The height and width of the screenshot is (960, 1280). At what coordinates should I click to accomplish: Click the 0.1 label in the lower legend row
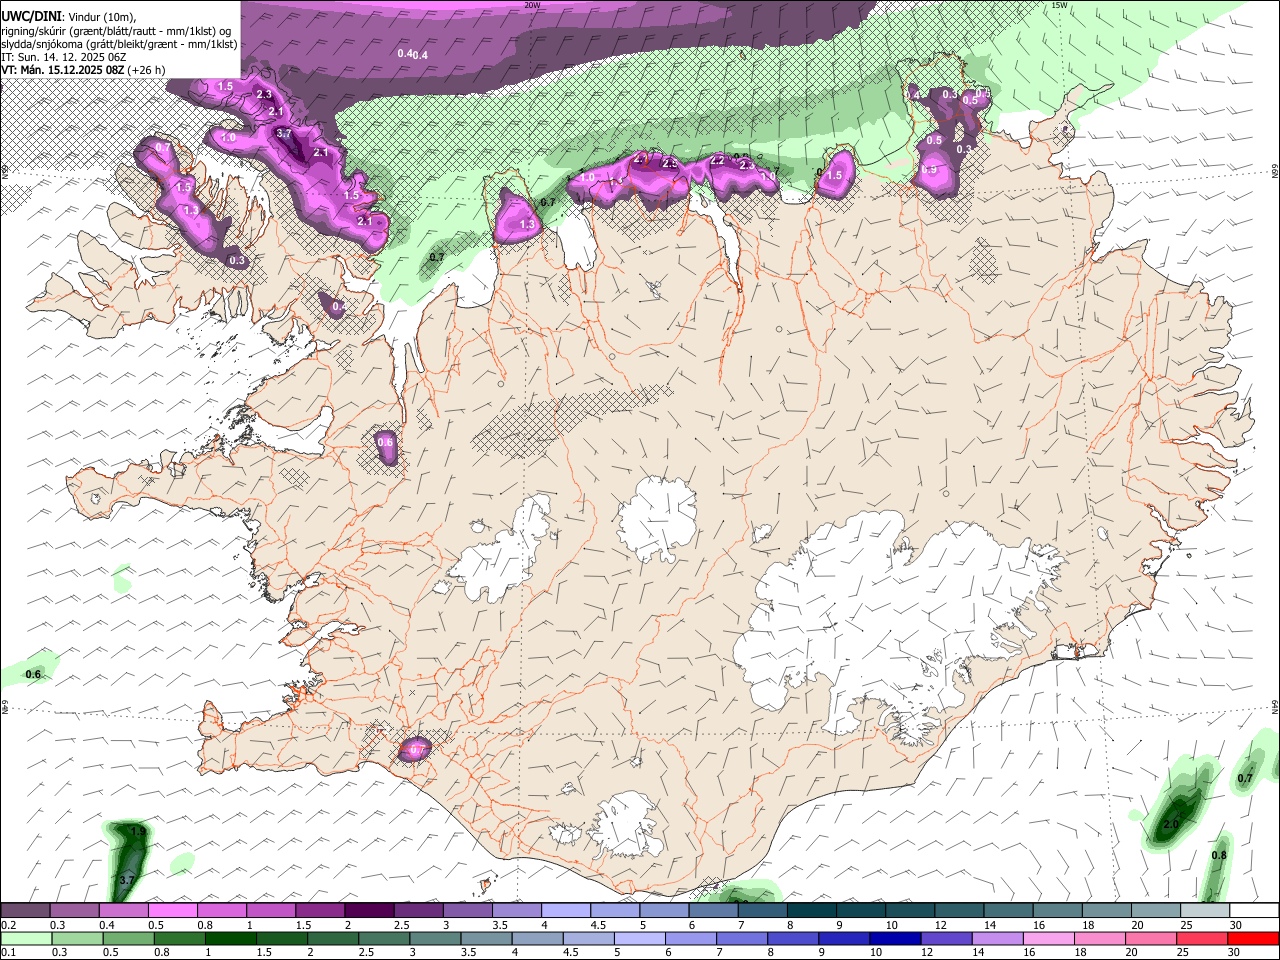[x=8, y=952]
